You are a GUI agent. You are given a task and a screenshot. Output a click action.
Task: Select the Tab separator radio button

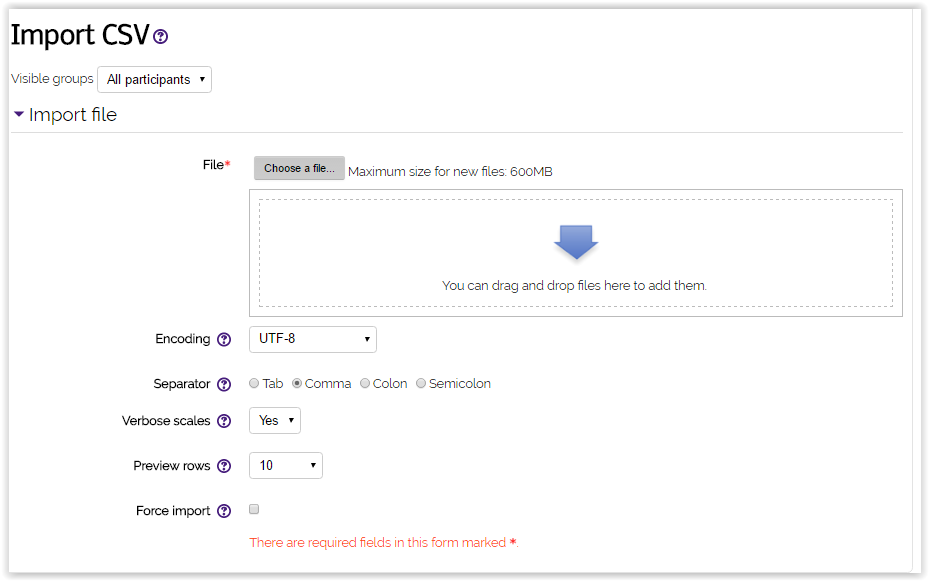[254, 383]
